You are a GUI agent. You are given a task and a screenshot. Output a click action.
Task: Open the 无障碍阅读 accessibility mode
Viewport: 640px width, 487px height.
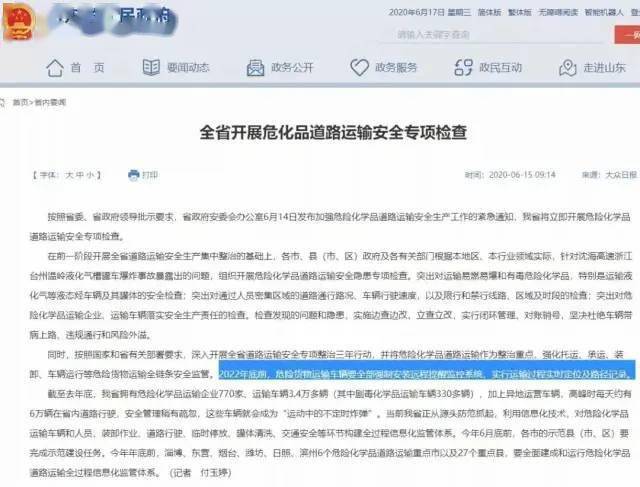pyautogui.click(x=558, y=13)
